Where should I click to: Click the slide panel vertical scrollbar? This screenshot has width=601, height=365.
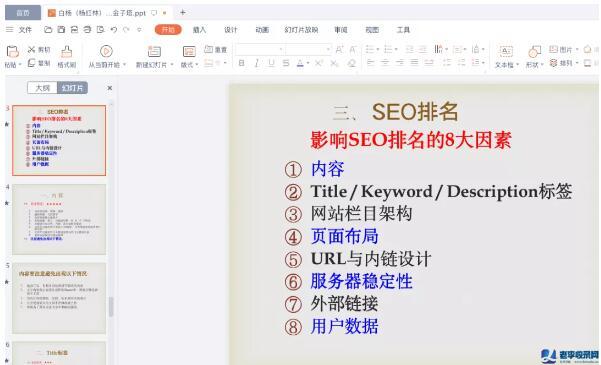(x=111, y=307)
